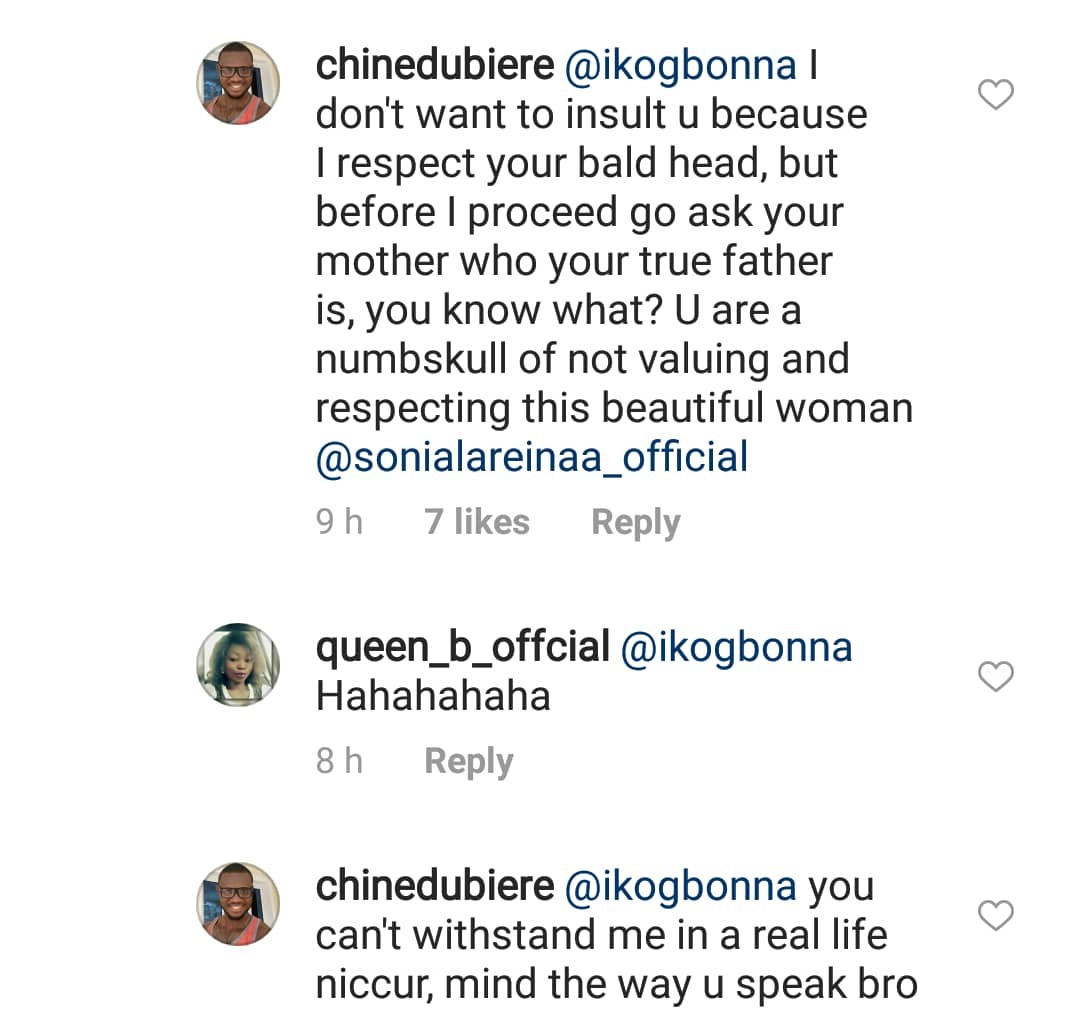
Task: Reply to the comment with 7 likes
Action: click(x=635, y=522)
